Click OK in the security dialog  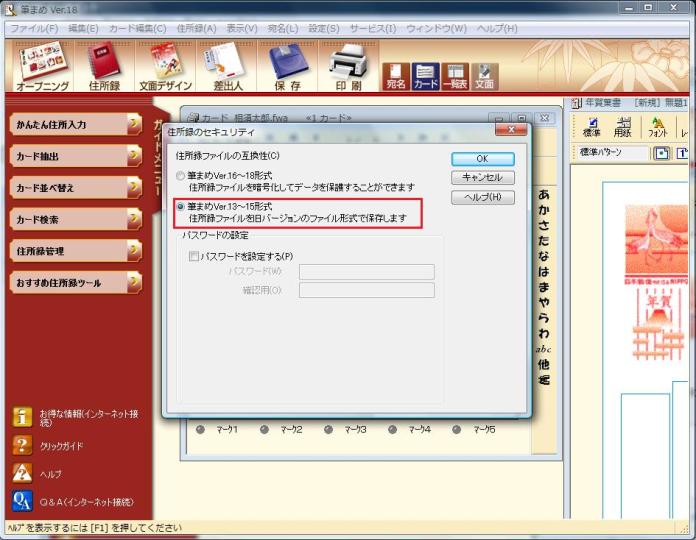483,159
